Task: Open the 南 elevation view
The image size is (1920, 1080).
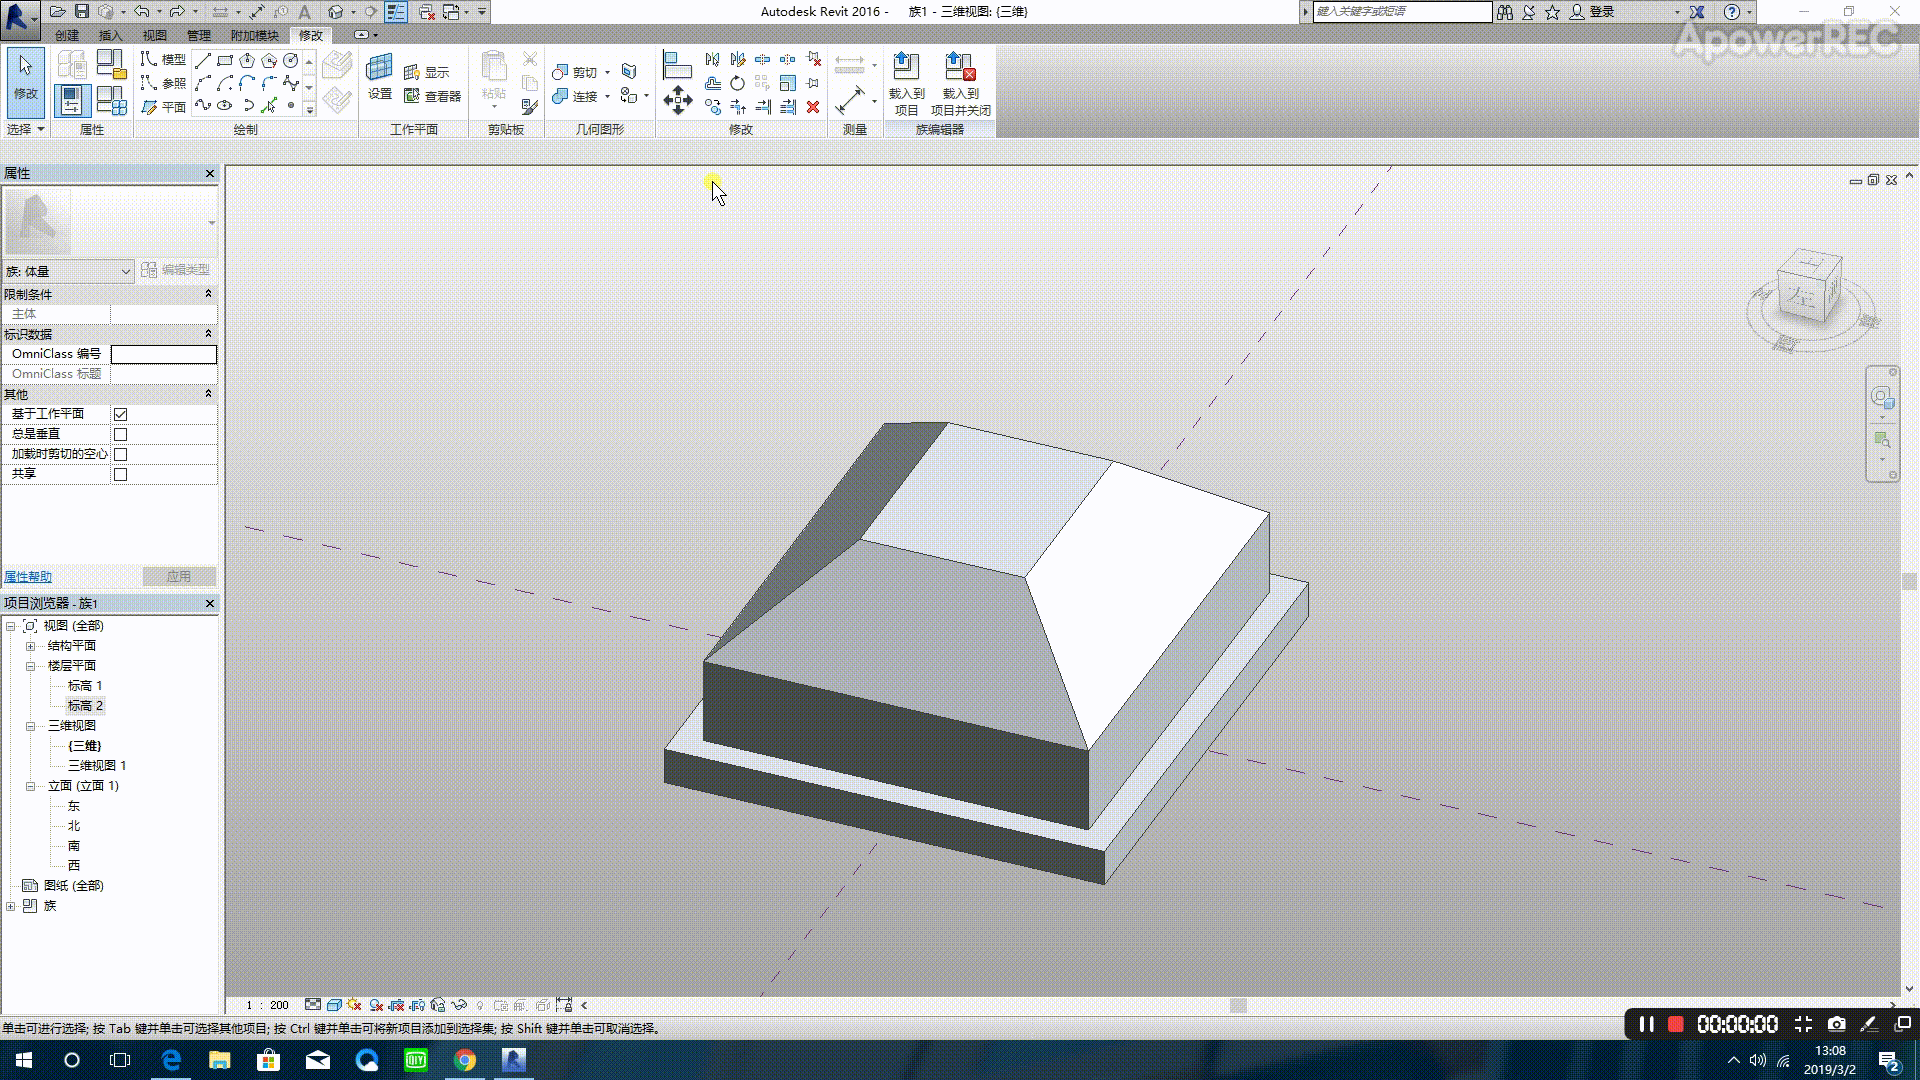Action: [x=74, y=846]
